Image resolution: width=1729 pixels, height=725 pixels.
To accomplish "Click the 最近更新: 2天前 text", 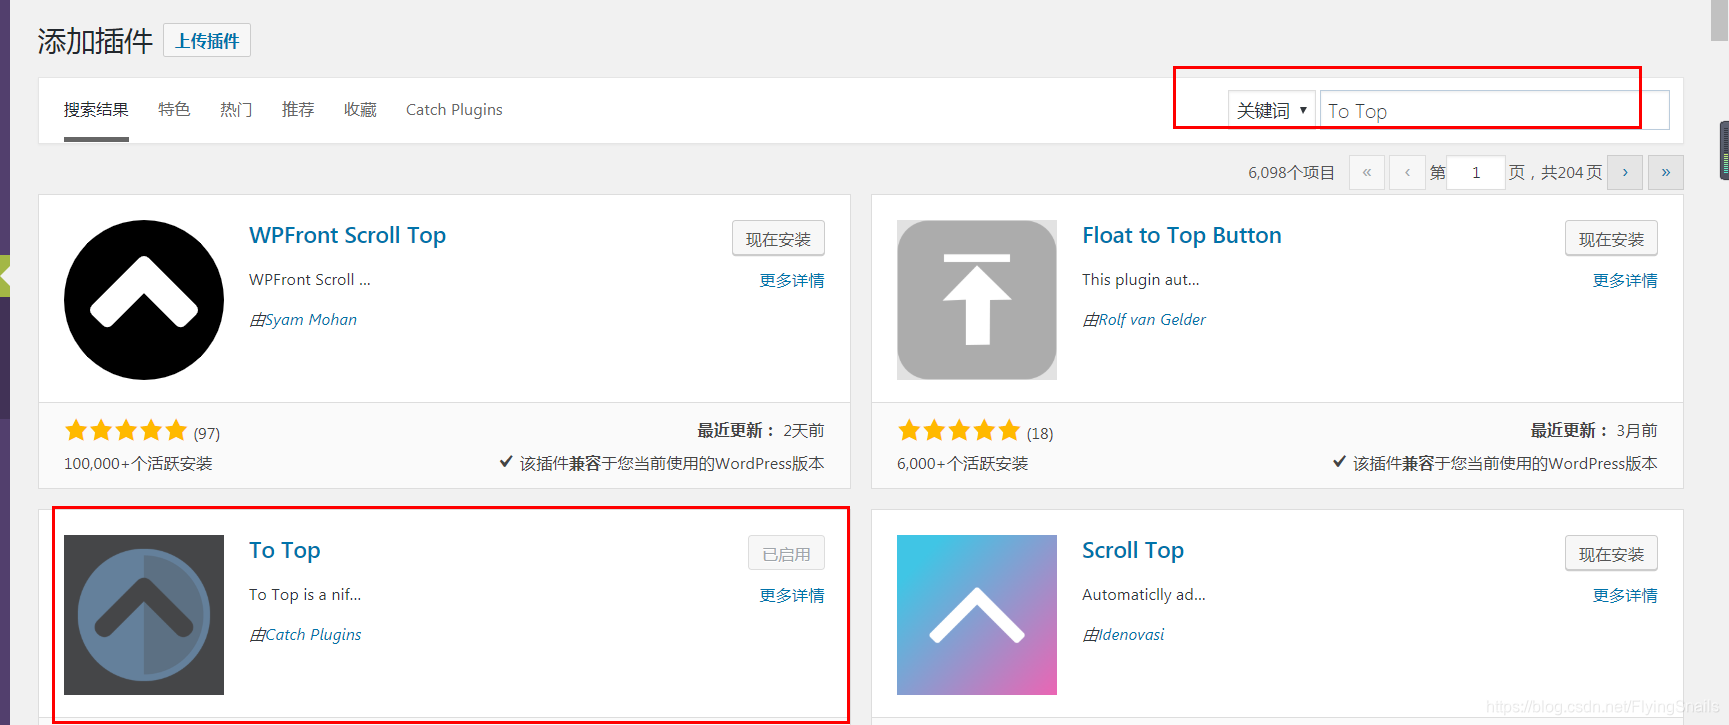I will (761, 431).
